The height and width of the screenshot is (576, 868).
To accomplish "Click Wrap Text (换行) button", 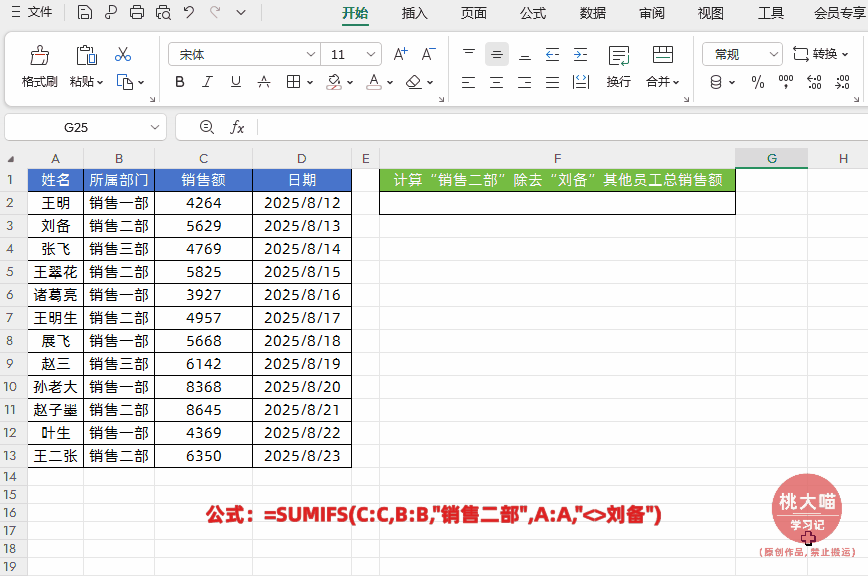I will [x=618, y=66].
